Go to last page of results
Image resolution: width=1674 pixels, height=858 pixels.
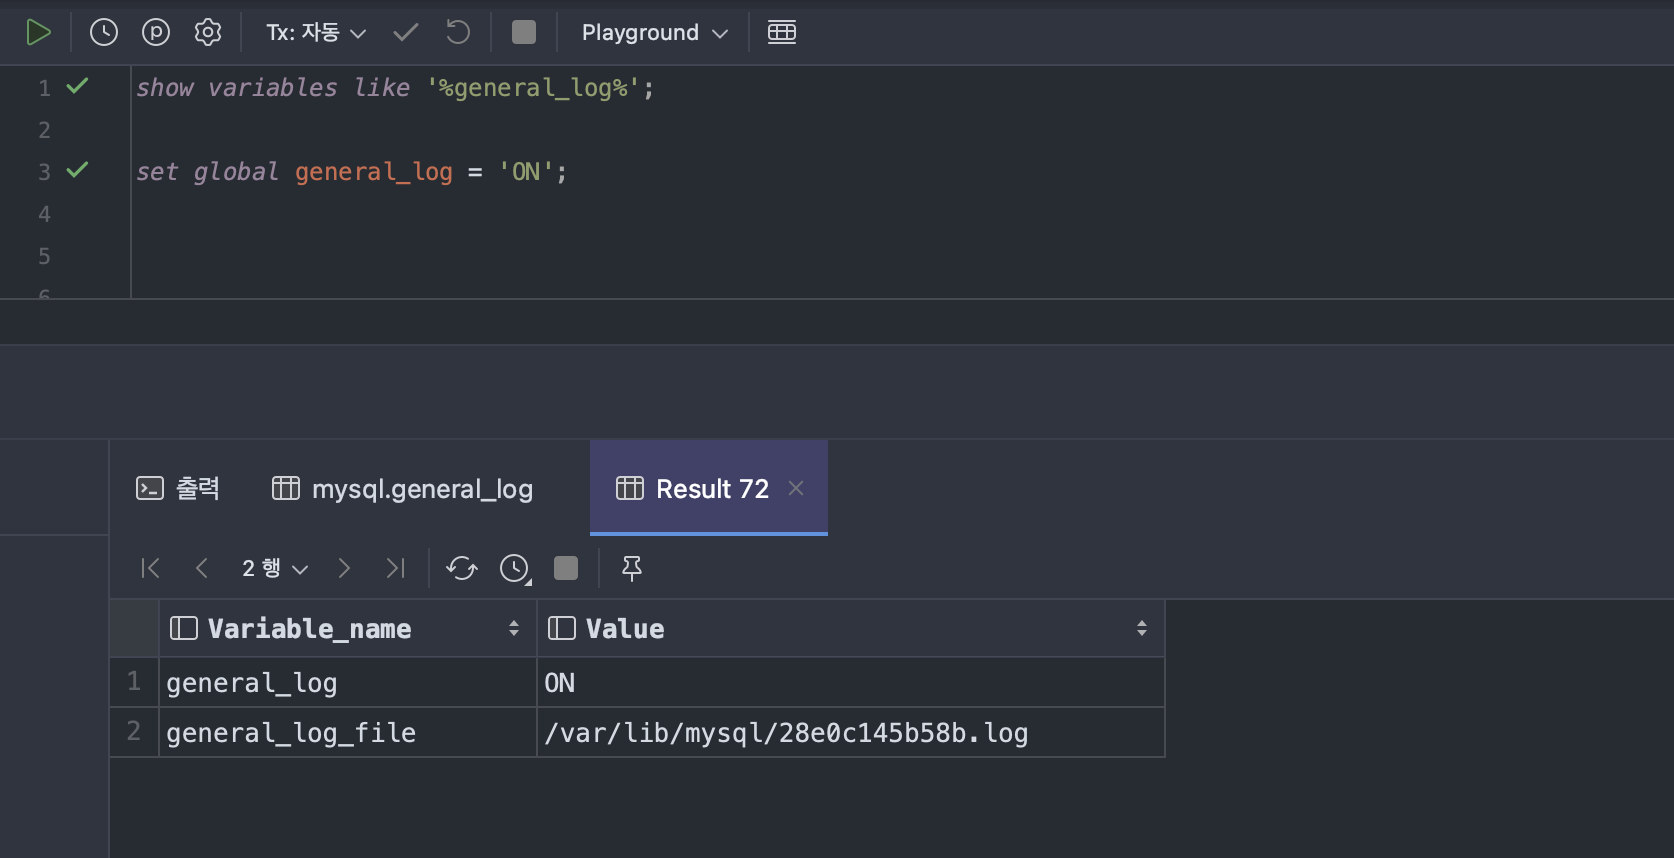396,568
